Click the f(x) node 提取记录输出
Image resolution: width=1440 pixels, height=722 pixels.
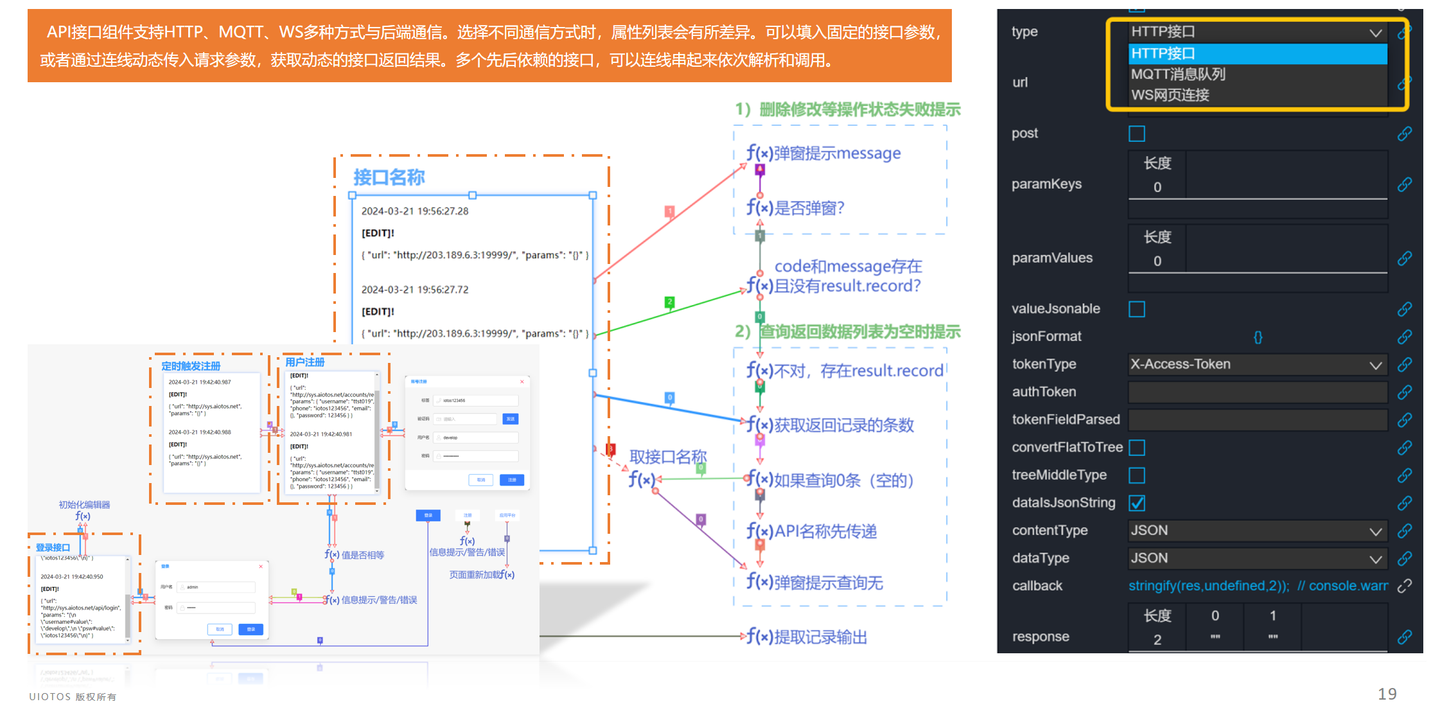806,636
